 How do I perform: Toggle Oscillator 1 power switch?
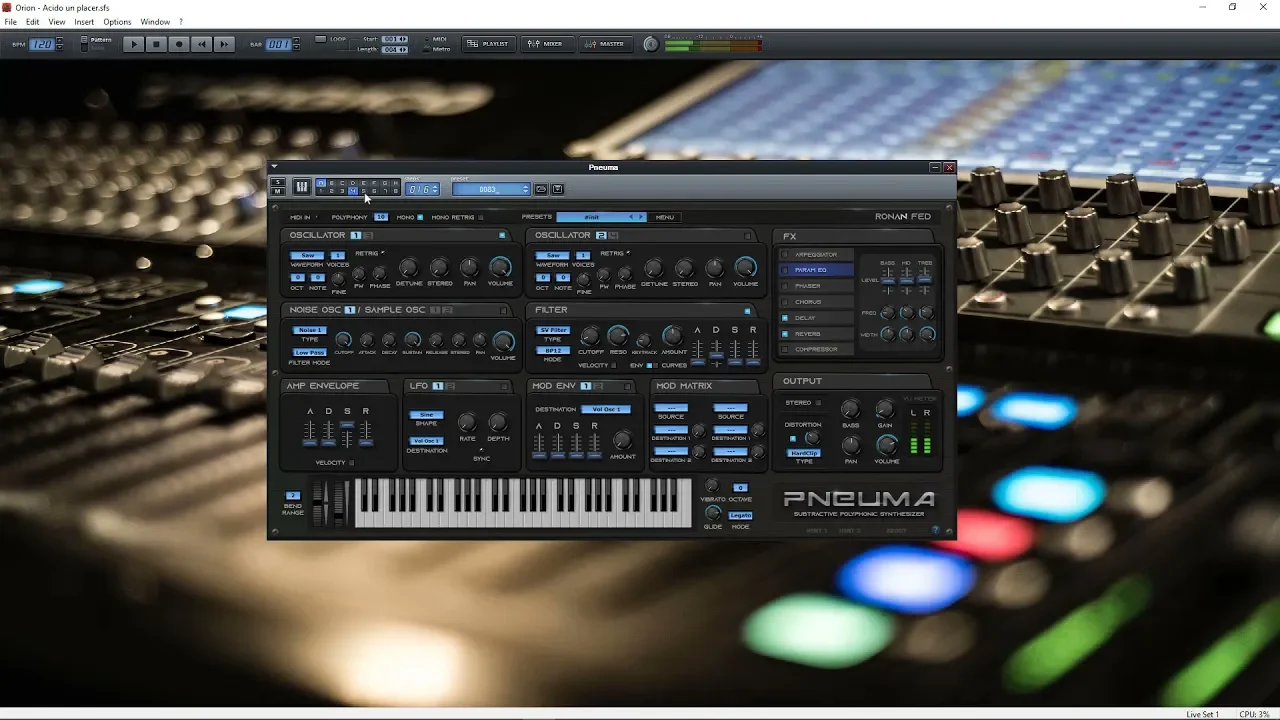tap(502, 236)
